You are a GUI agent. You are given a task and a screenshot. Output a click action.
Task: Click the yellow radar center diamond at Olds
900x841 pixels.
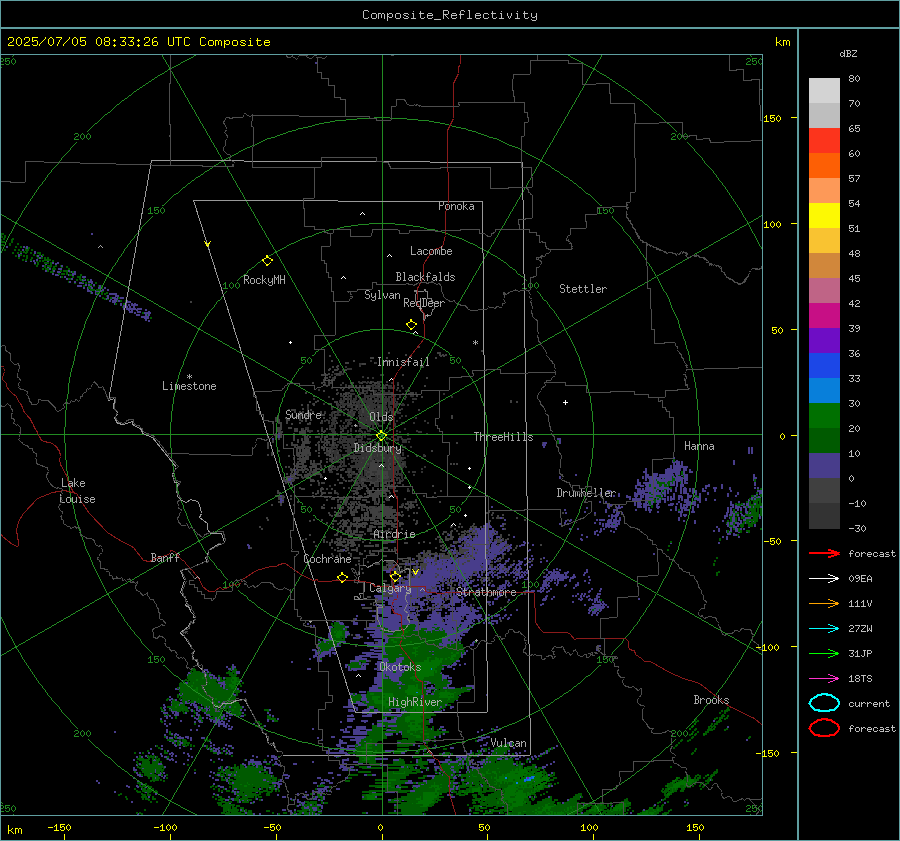(x=381, y=436)
